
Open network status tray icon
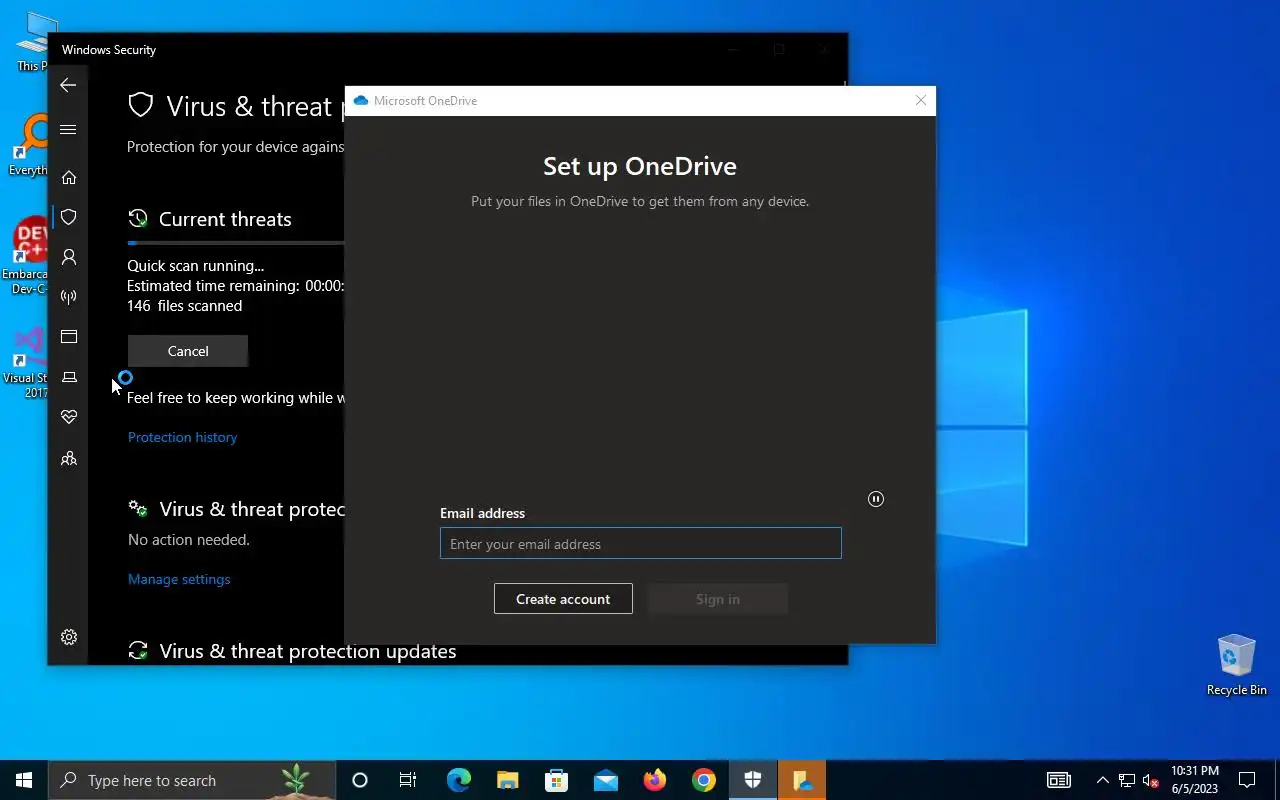coord(1127,780)
